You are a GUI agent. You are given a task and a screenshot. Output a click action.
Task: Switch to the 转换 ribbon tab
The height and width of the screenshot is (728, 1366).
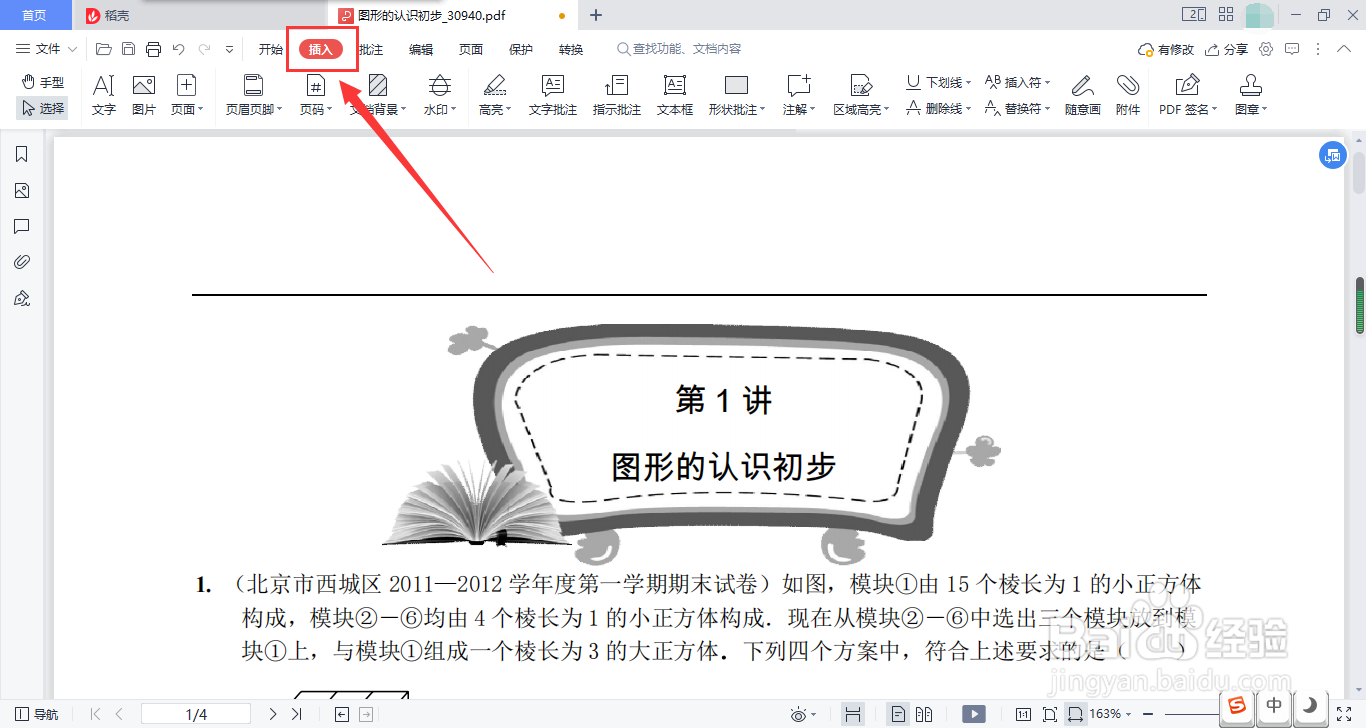click(571, 49)
